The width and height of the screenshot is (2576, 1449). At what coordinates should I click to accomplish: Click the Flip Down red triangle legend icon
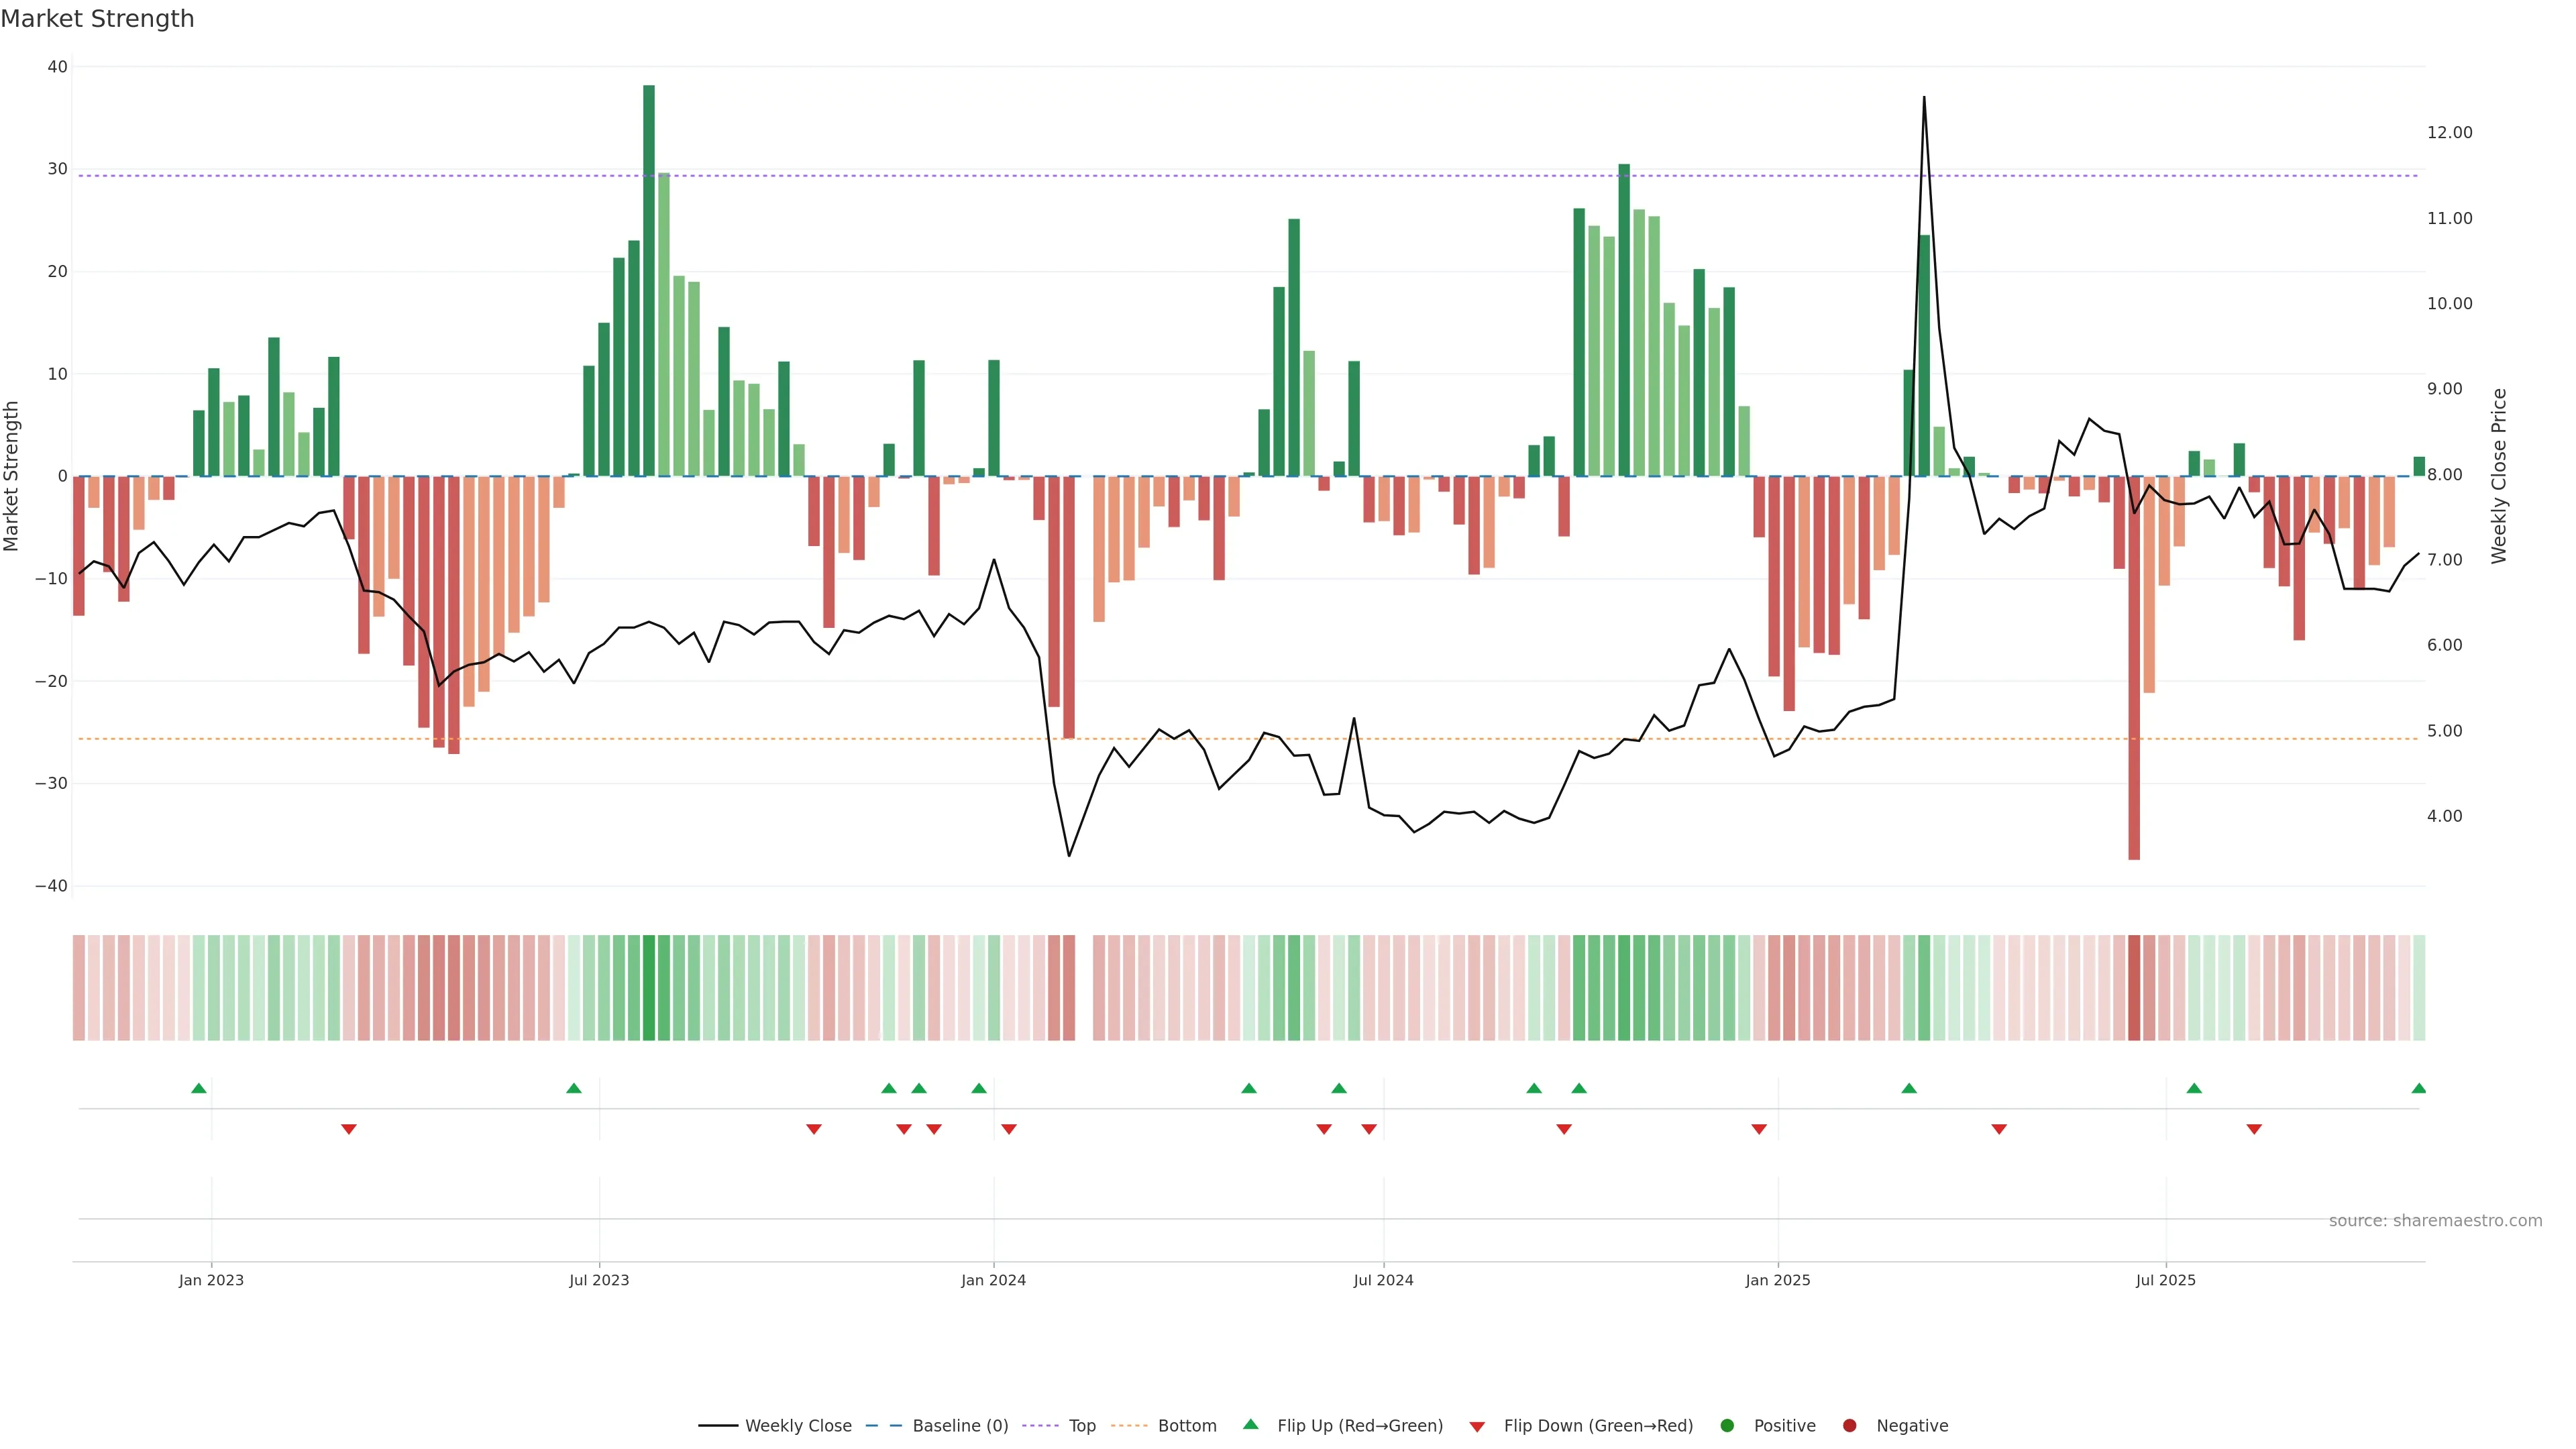tap(1477, 1426)
